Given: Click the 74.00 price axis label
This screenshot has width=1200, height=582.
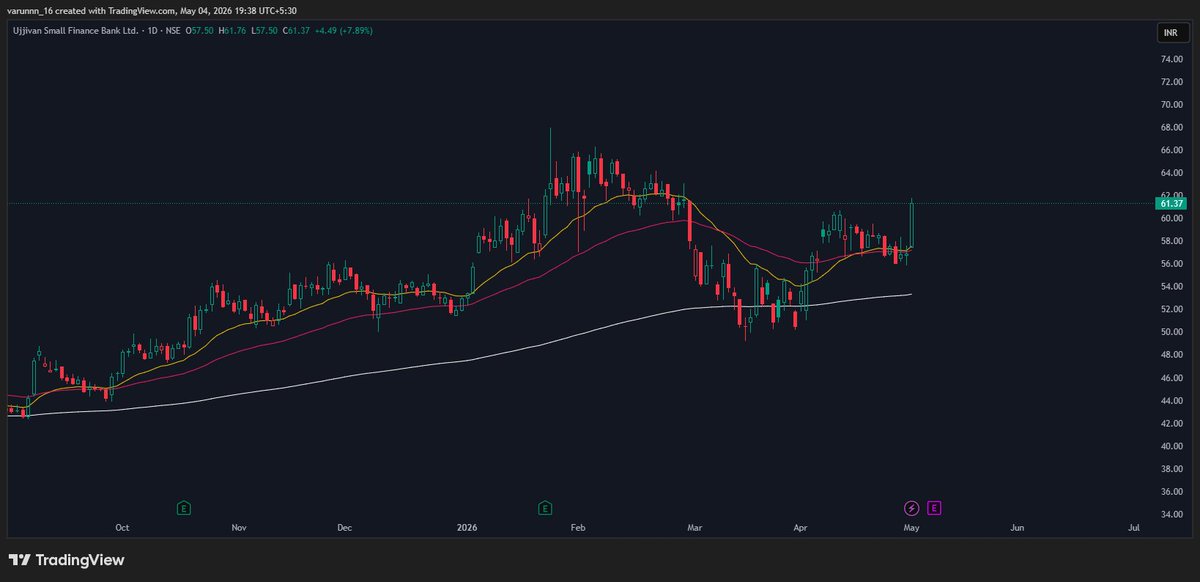Looking at the screenshot, I should (1171, 59).
